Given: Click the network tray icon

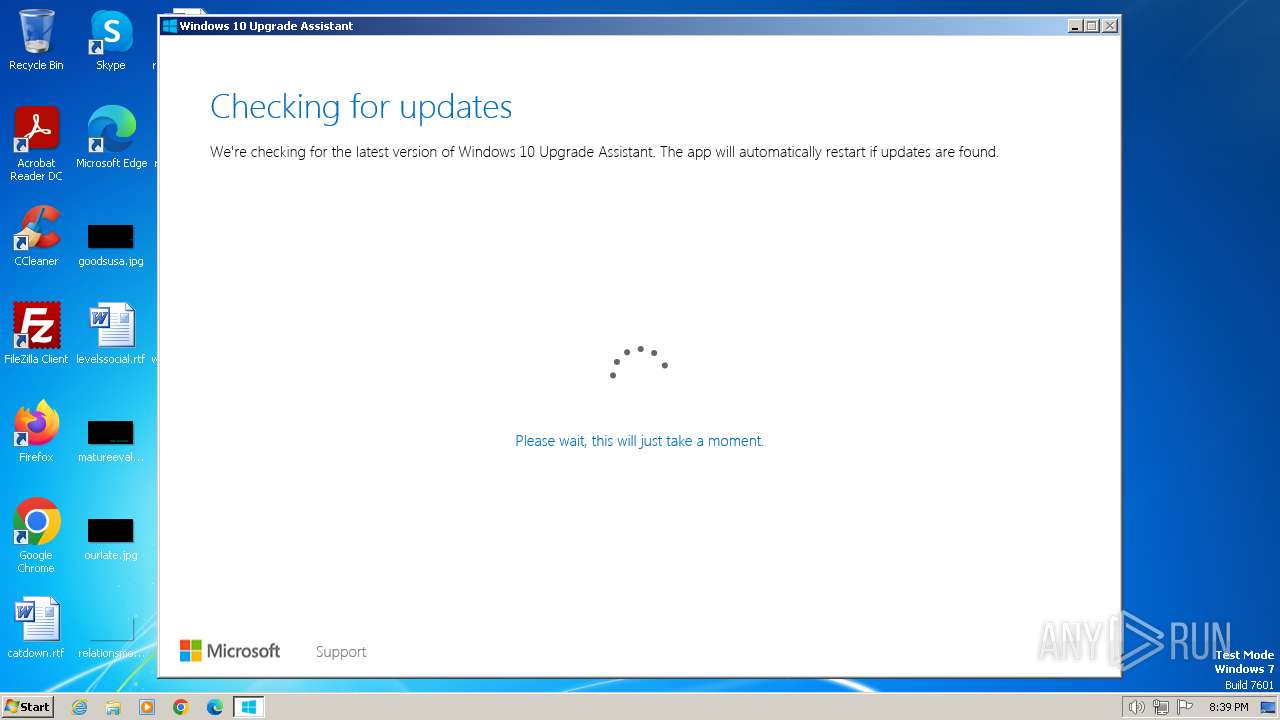Looking at the screenshot, I should coord(1160,707).
